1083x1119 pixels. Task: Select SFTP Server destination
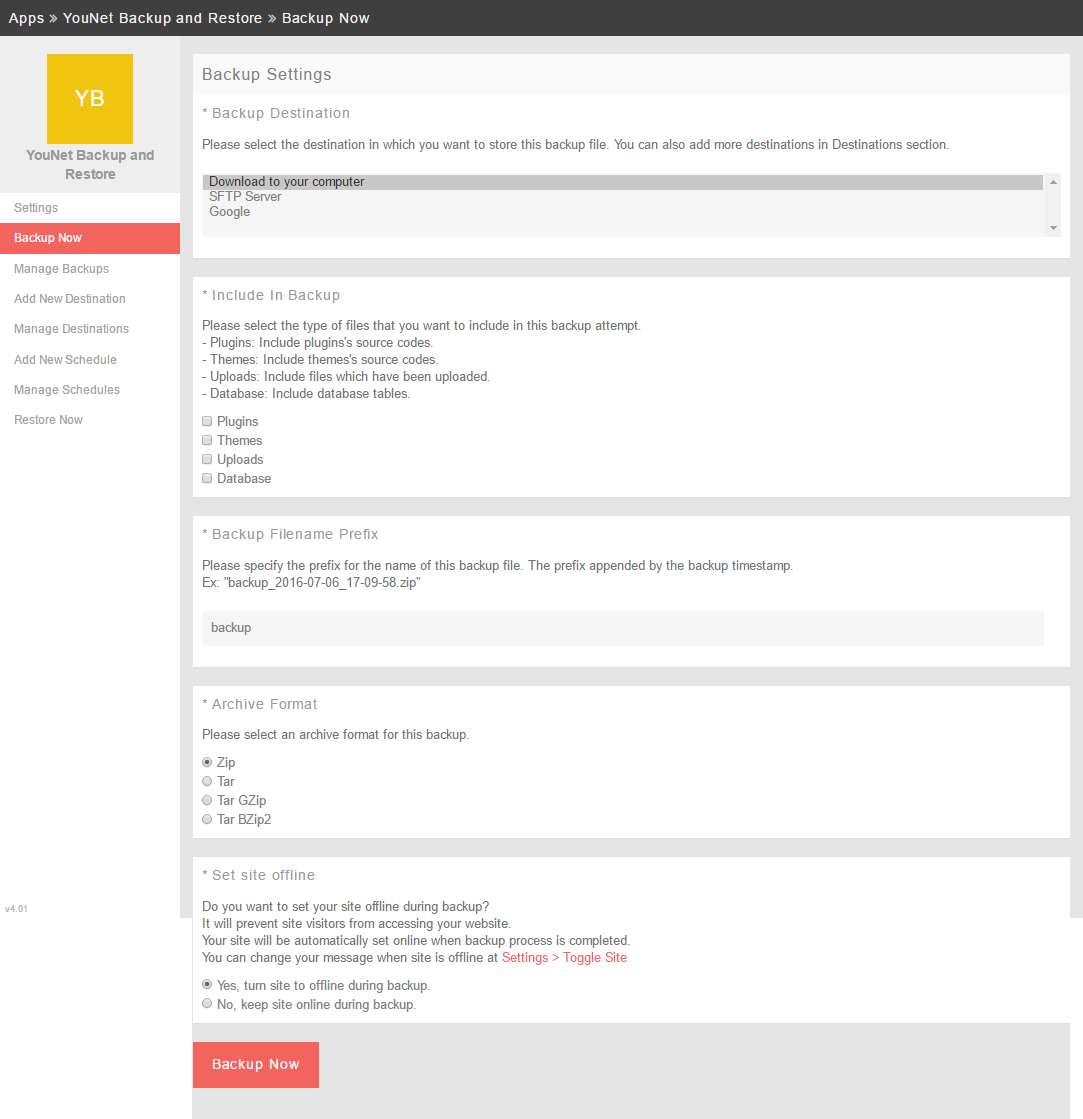(x=623, y=196)
